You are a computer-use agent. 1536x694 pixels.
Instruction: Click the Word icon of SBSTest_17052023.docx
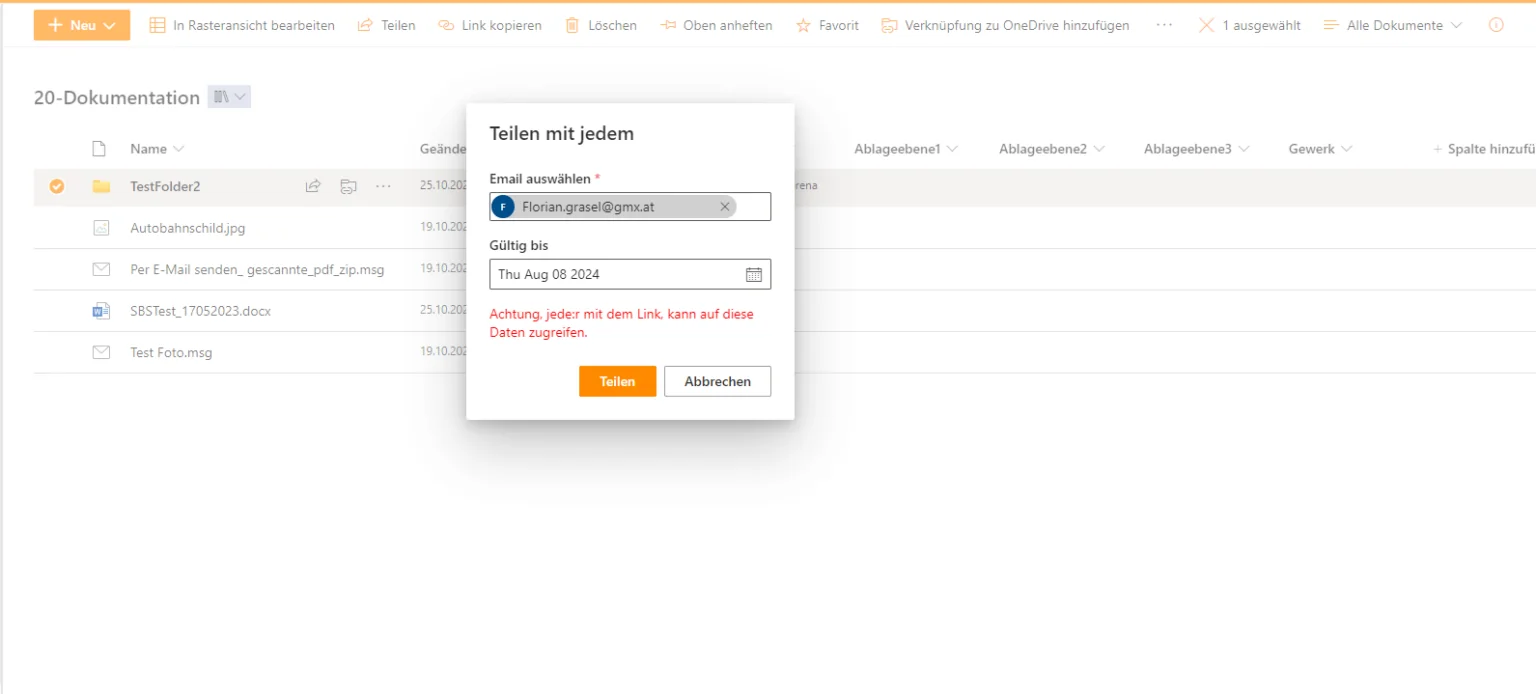99,310
